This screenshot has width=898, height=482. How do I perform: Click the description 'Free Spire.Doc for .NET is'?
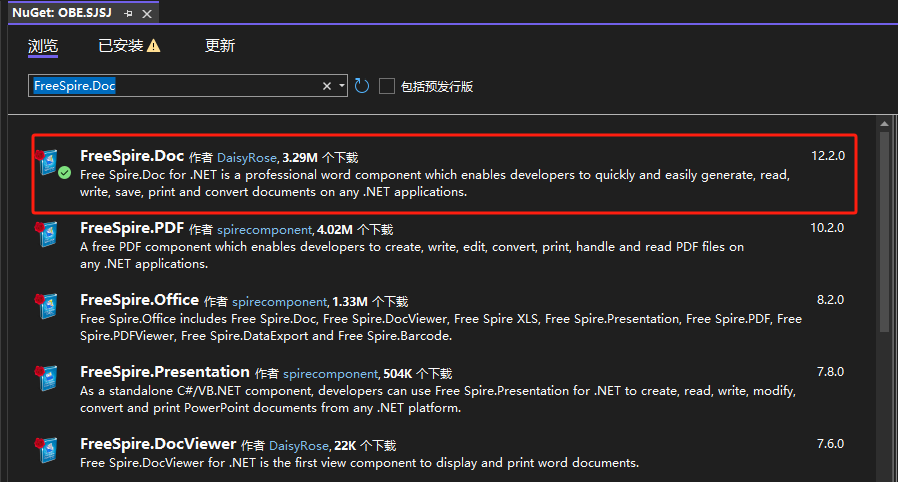pos(435,183)
